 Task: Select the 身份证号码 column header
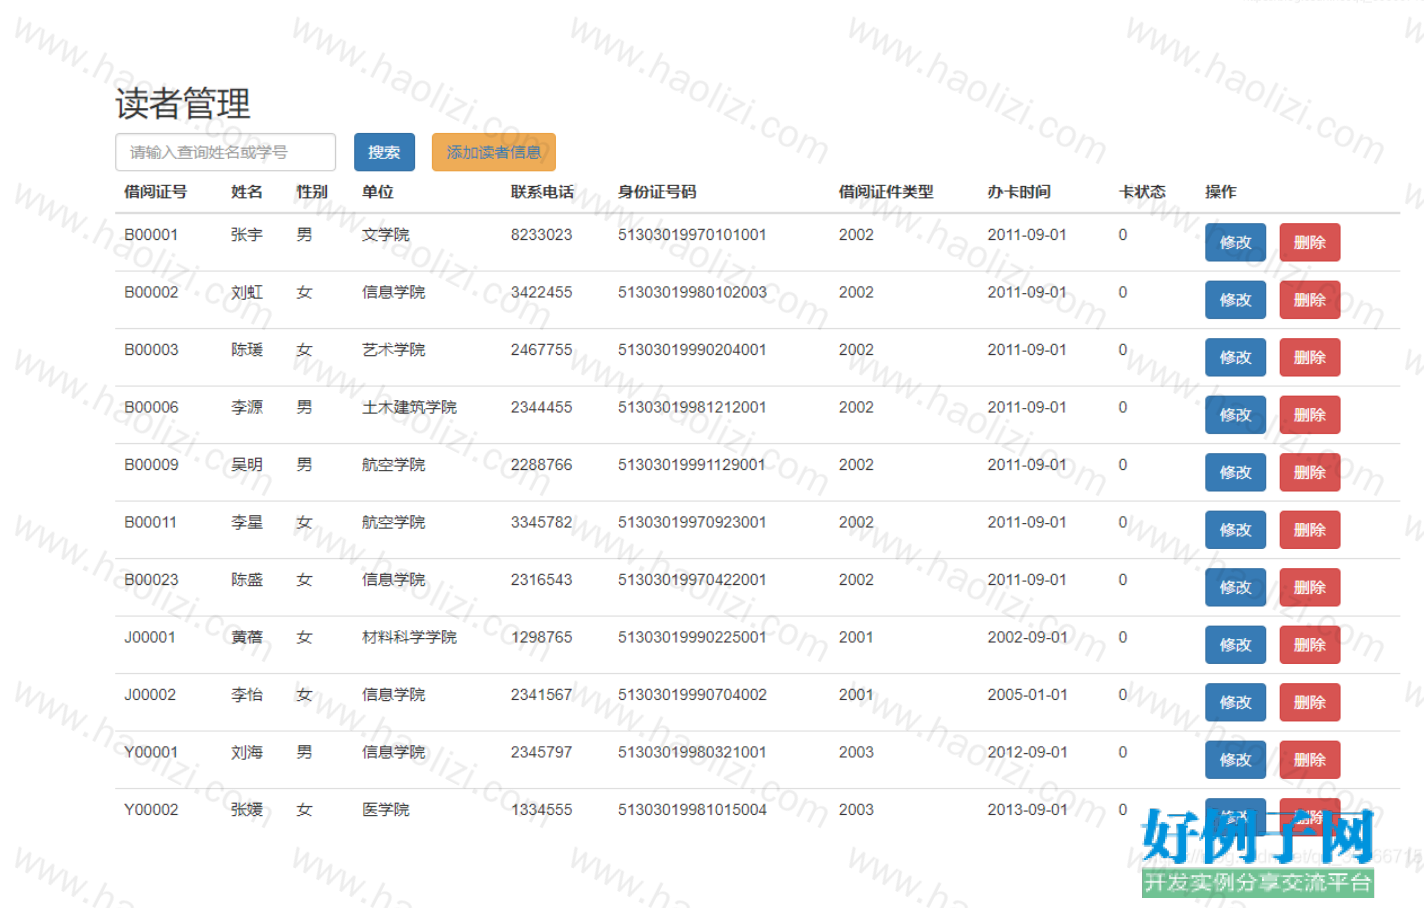point(657,192)
